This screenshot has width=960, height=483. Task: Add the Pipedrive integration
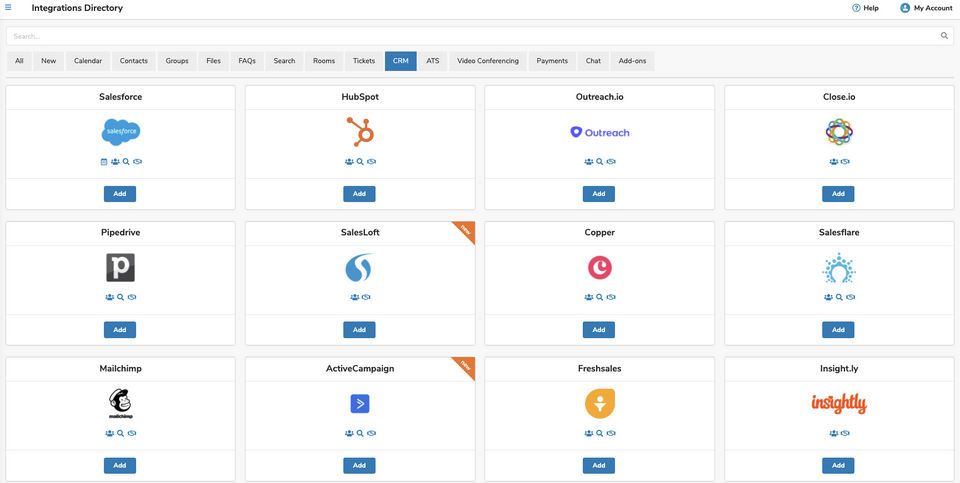(120, 330)
